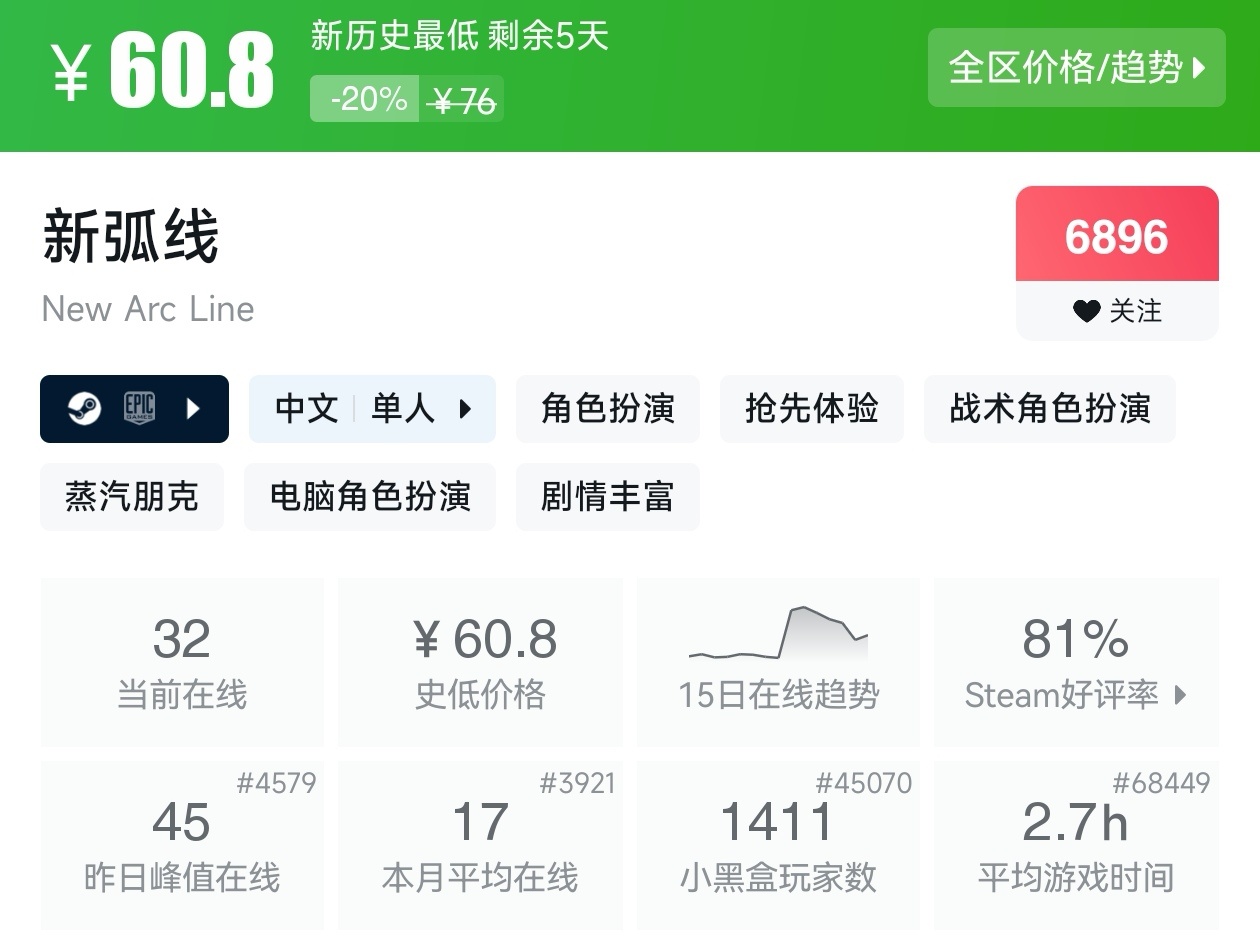The height and width of the screenshot is (939, 1260).
Task: Click the 小黑盒玩家数 1411 stat
Action: [x=778, y=845]
